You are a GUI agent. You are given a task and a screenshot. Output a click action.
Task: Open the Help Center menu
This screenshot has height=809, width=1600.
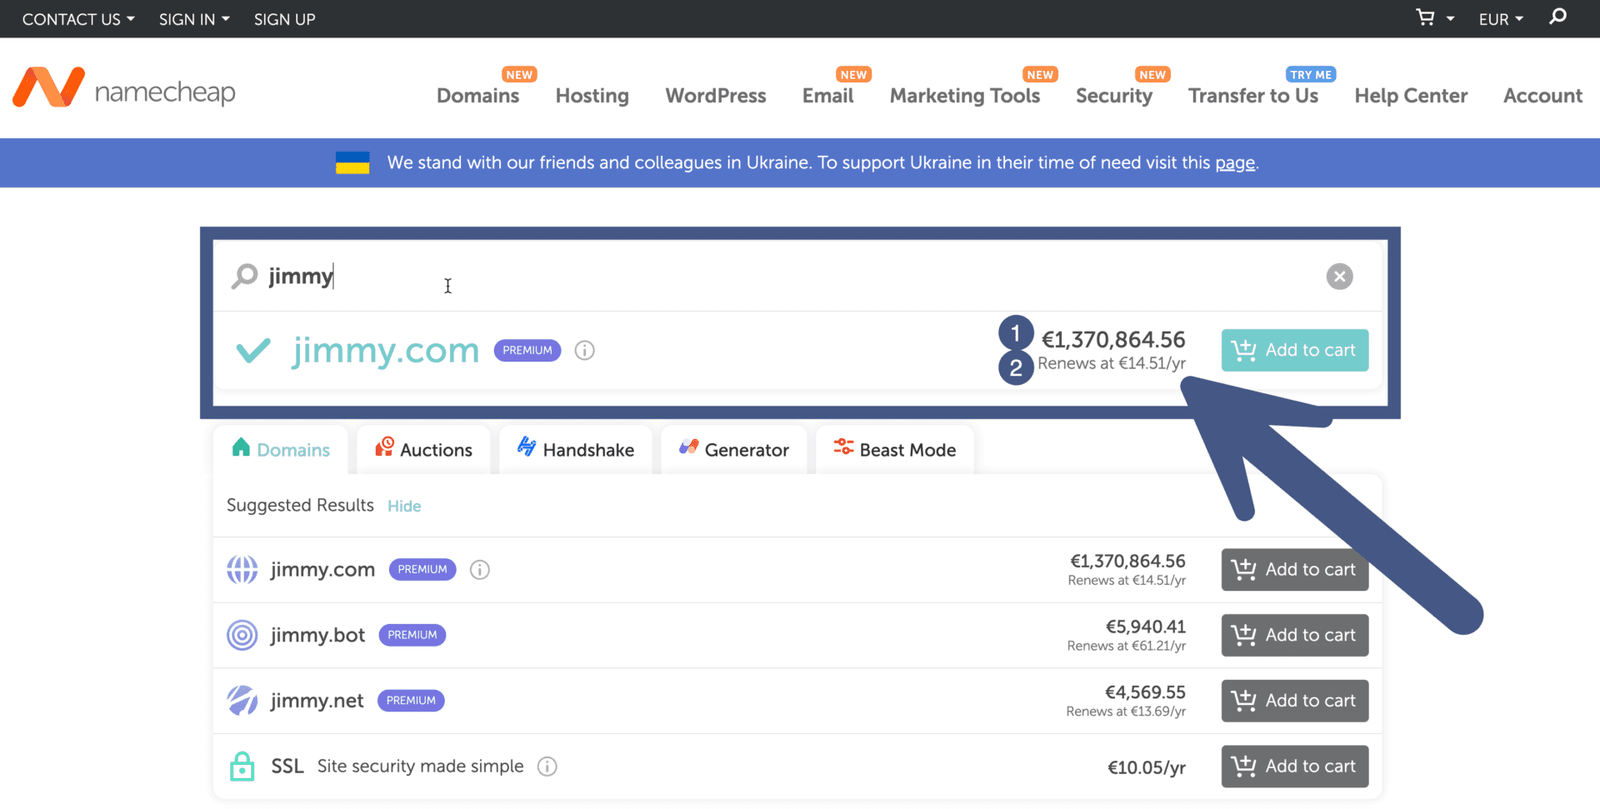pyautogui.click(x=1411, y=96)
